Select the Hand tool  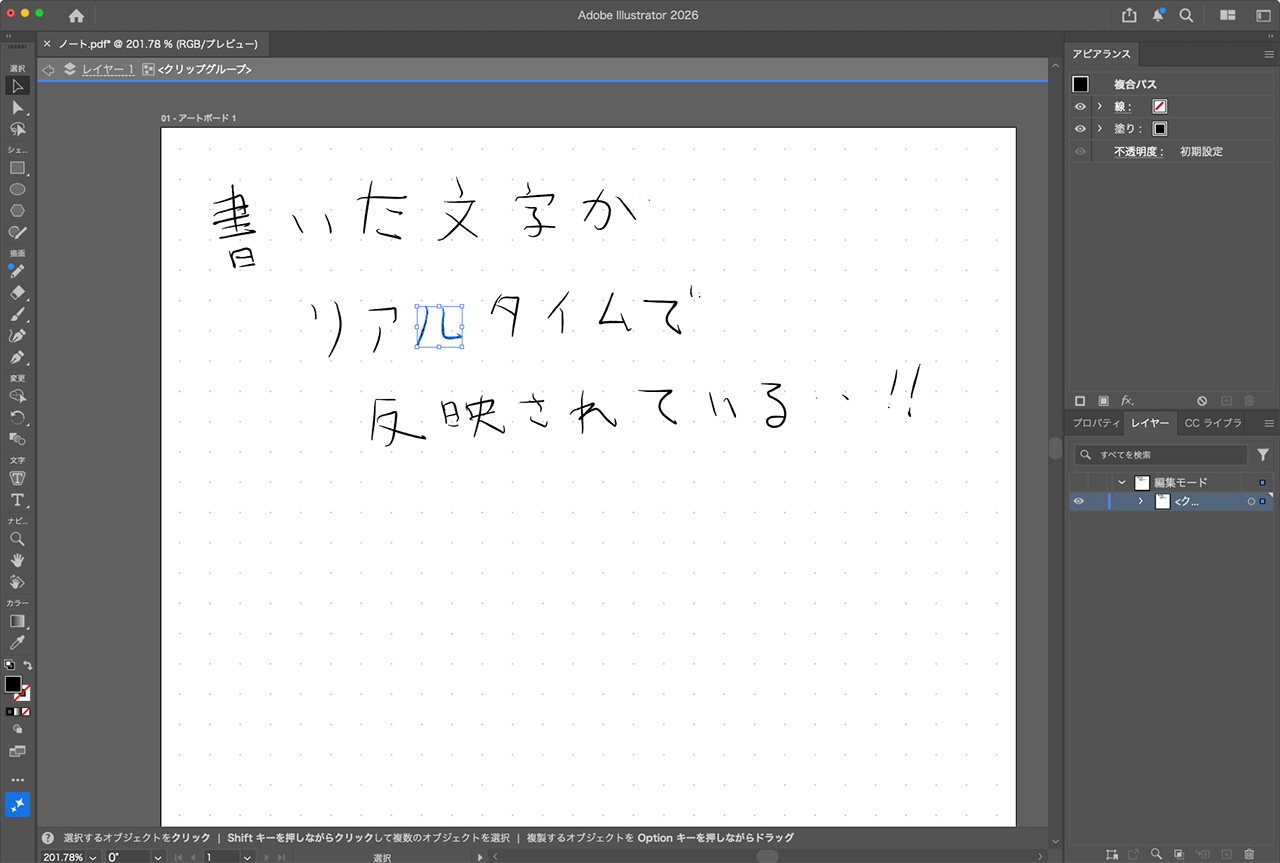[x=17, y=560]
